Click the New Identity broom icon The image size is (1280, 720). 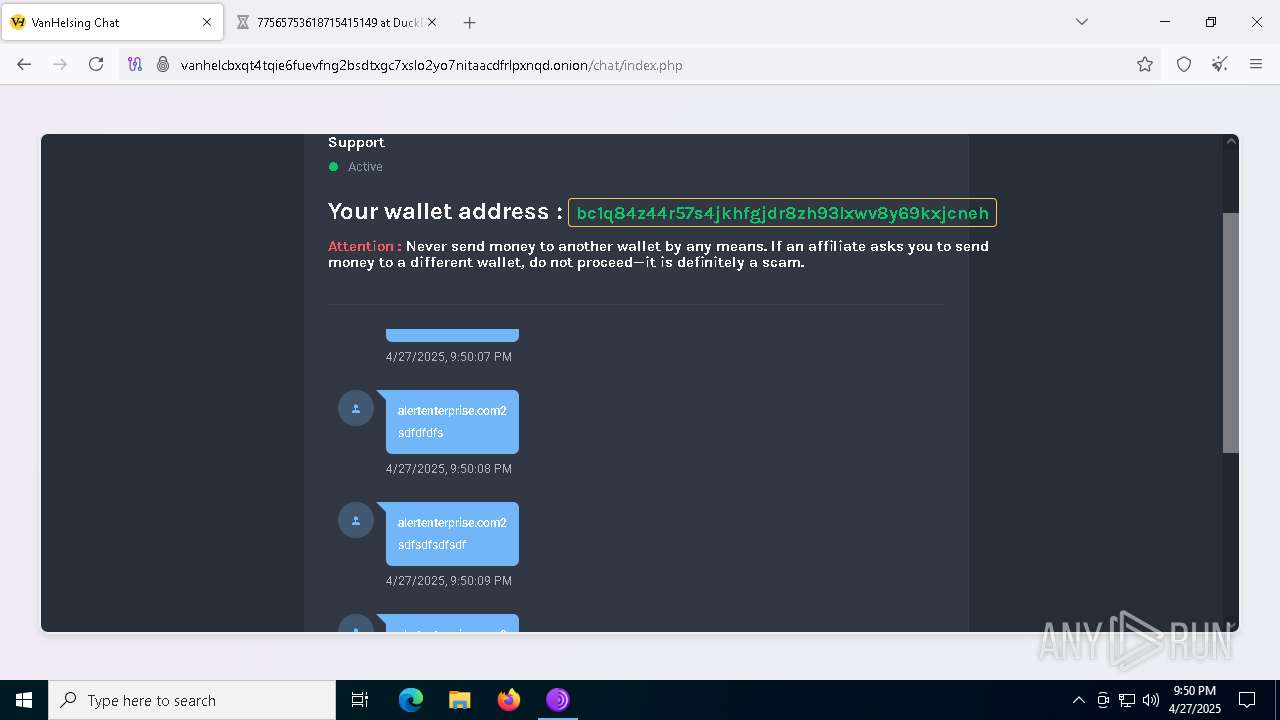(x=1220, y=64)
